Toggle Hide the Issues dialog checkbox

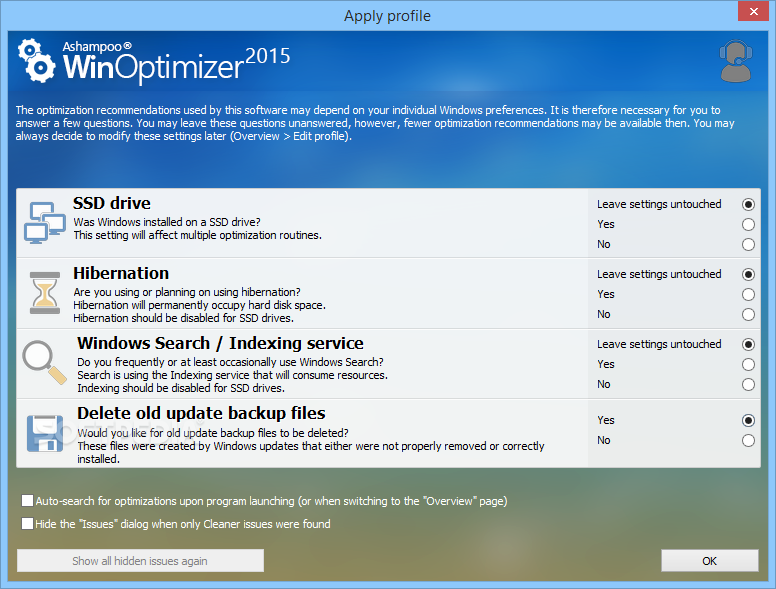tap(27, 523)
